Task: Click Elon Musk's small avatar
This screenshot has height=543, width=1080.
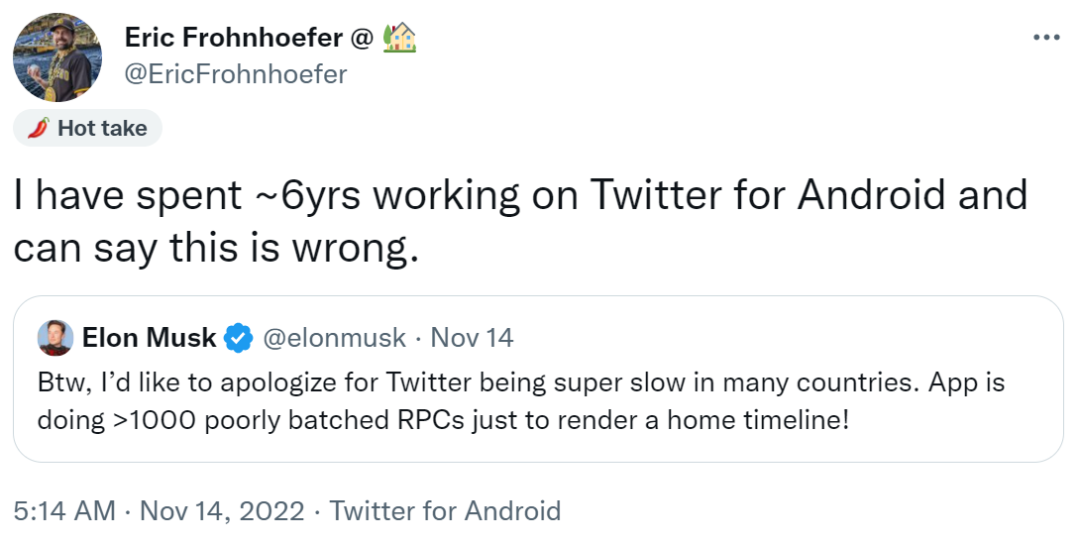Action: point(55,339)
